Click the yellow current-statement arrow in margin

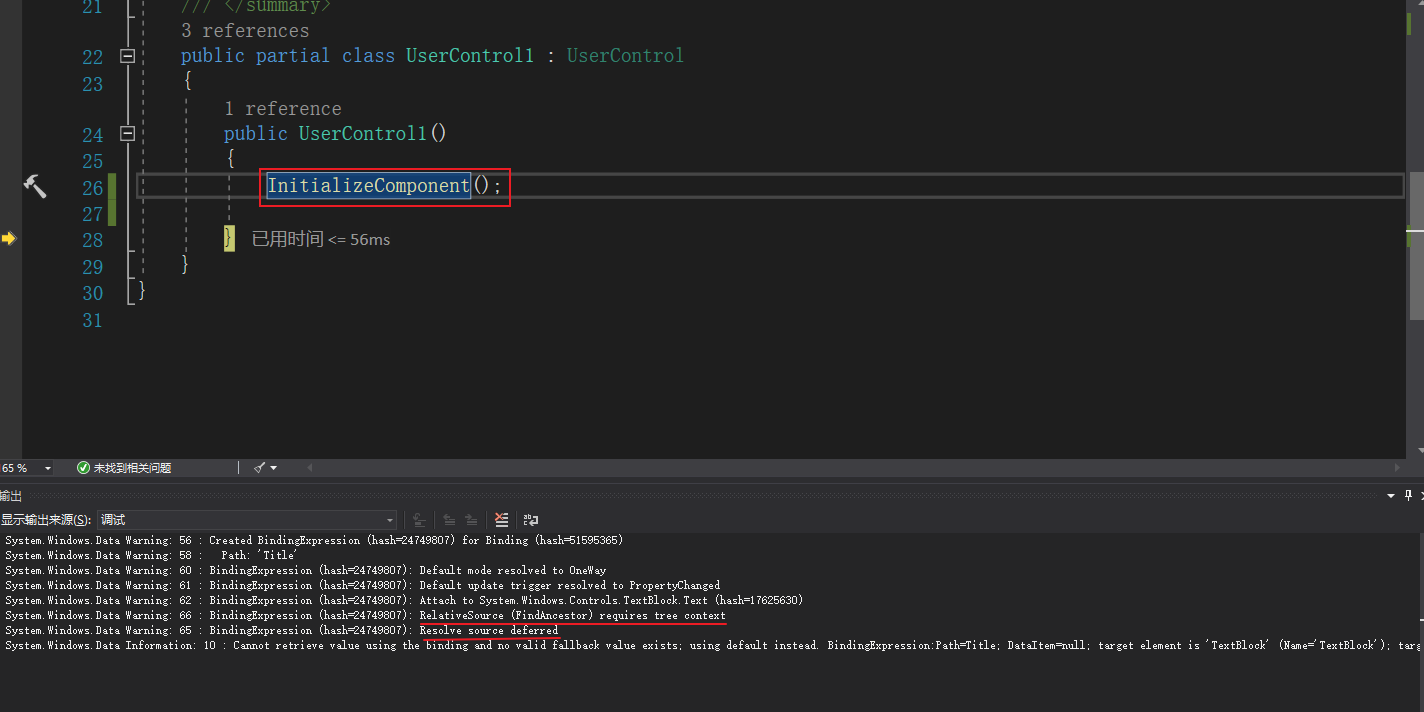[x=9, y=238]
